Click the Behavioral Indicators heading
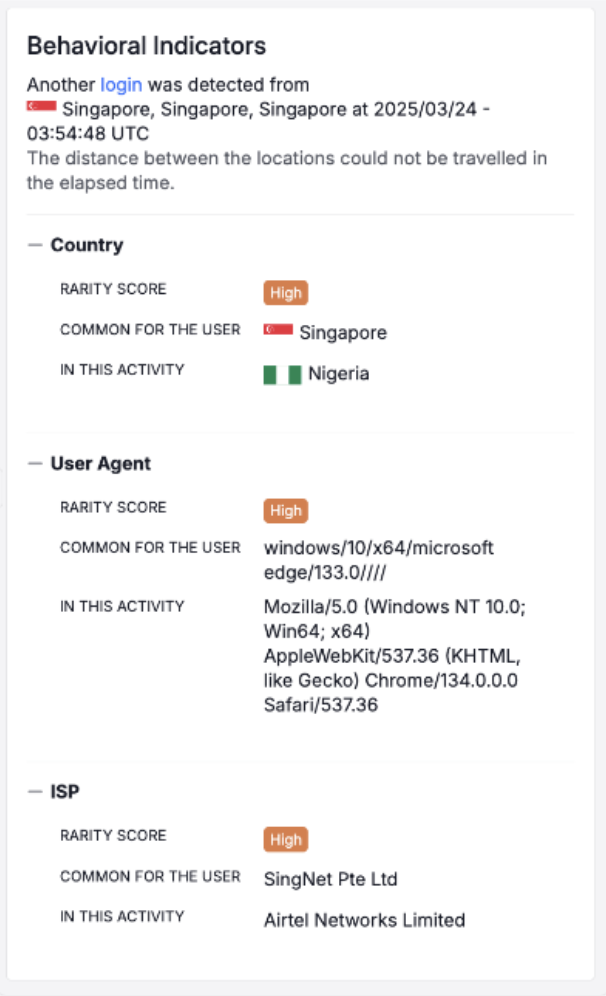This screenshot has width=606, height=996. coord(147,45)
